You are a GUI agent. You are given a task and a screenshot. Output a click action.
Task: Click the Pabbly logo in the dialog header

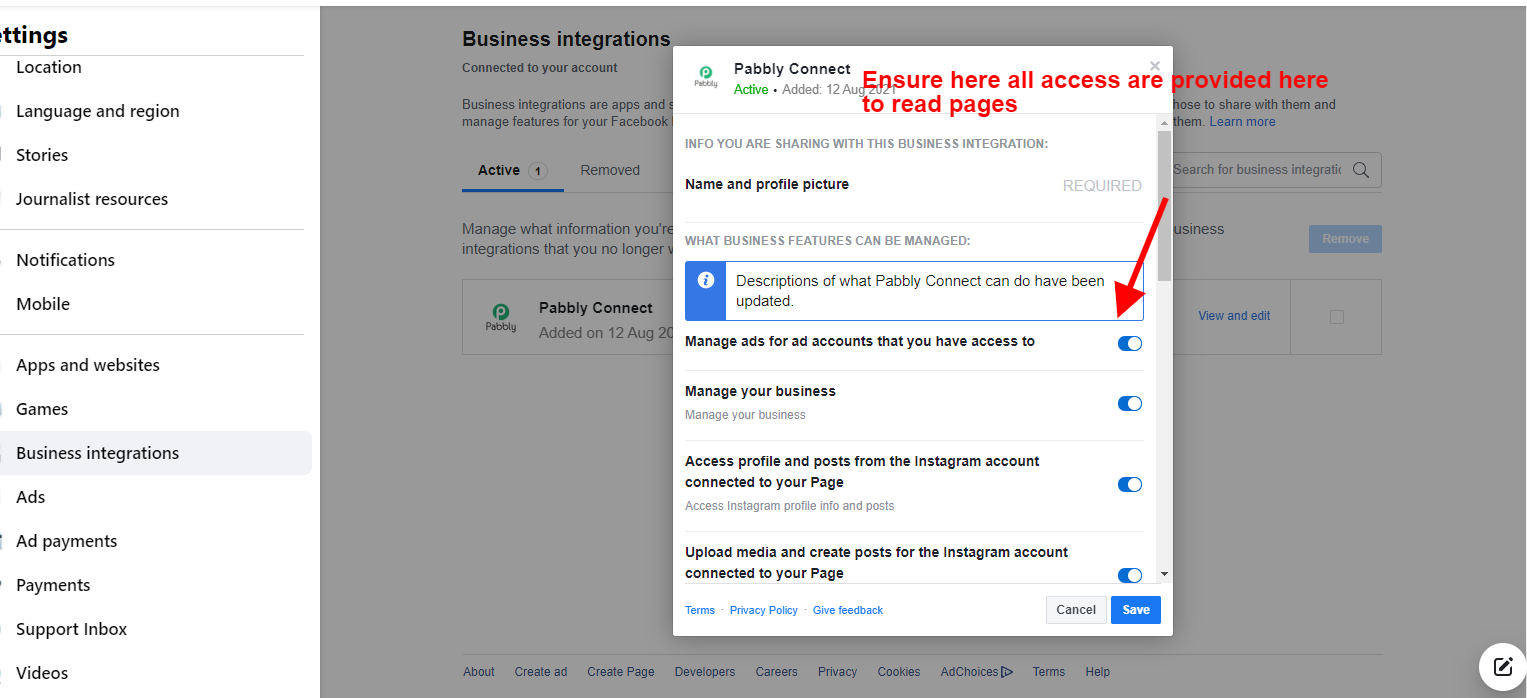706,78
